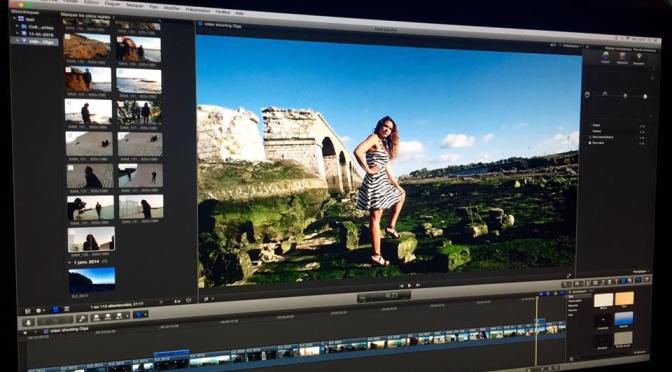Select the midtones puck on the Color Board

click(625, 96)
